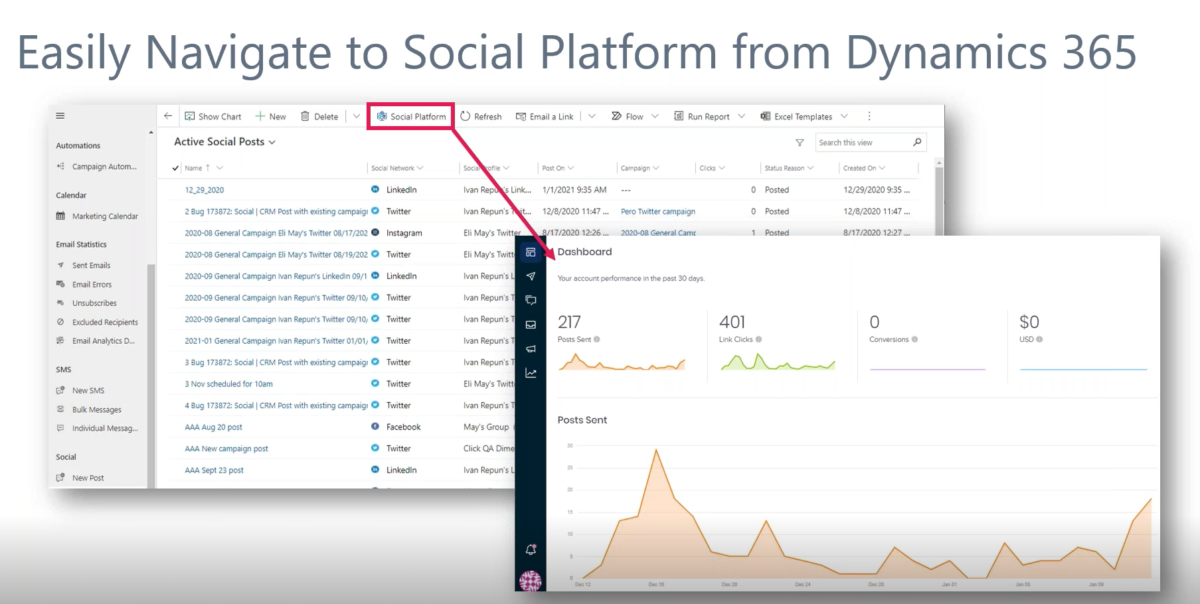Click the user avatar in dark sidebar
The height and width of the screenshot is (604, 1200).
[531, 580]
